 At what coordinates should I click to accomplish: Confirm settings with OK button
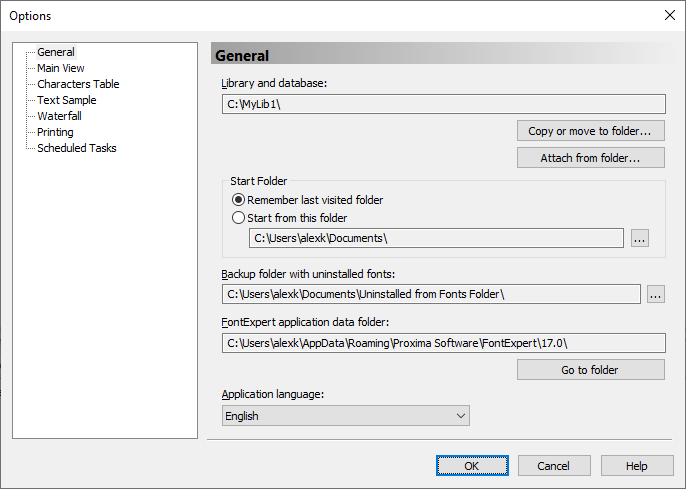click(472, 466)
